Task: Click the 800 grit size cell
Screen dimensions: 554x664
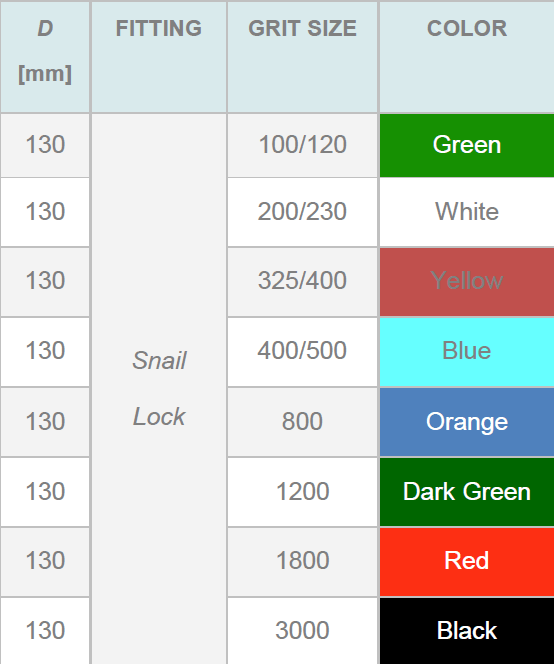Action: (x=302, y=422)
